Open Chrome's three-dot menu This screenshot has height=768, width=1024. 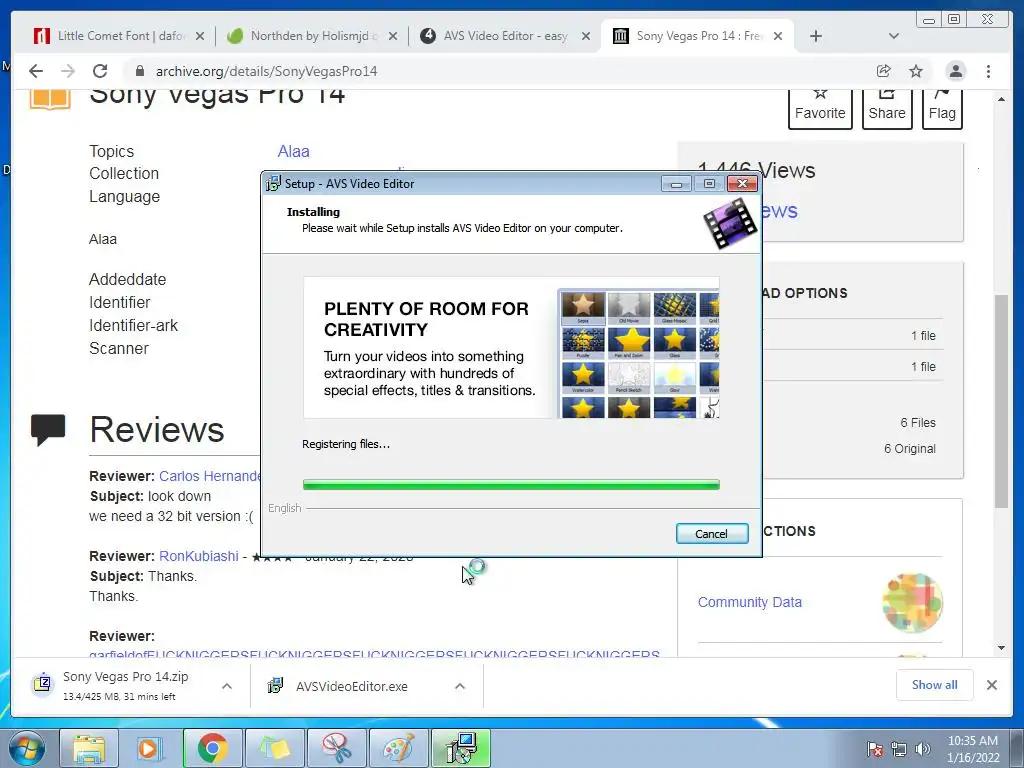click(x=988, y=71)
